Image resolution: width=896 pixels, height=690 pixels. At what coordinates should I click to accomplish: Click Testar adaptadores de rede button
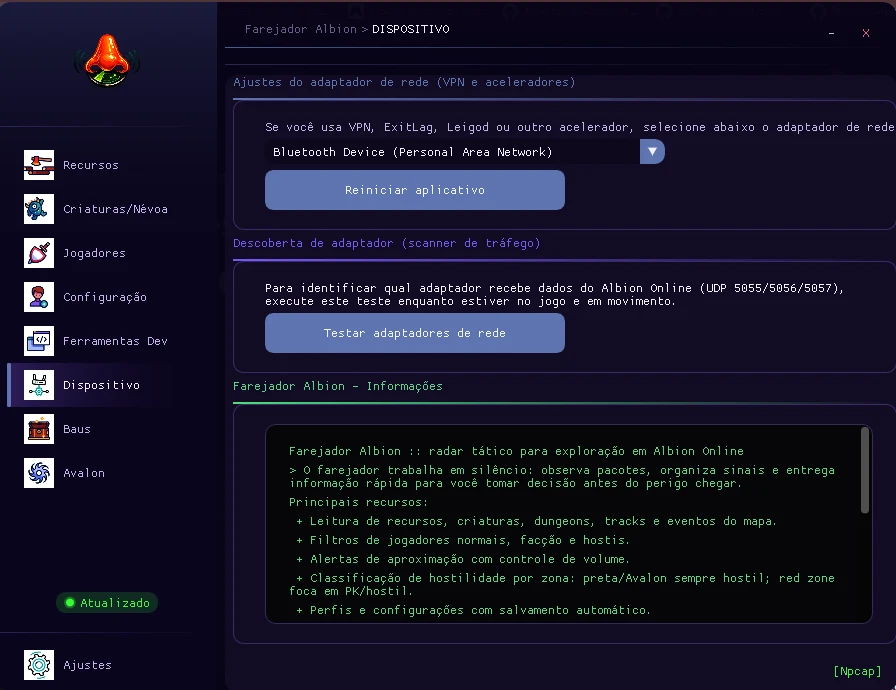click(415, 333)
